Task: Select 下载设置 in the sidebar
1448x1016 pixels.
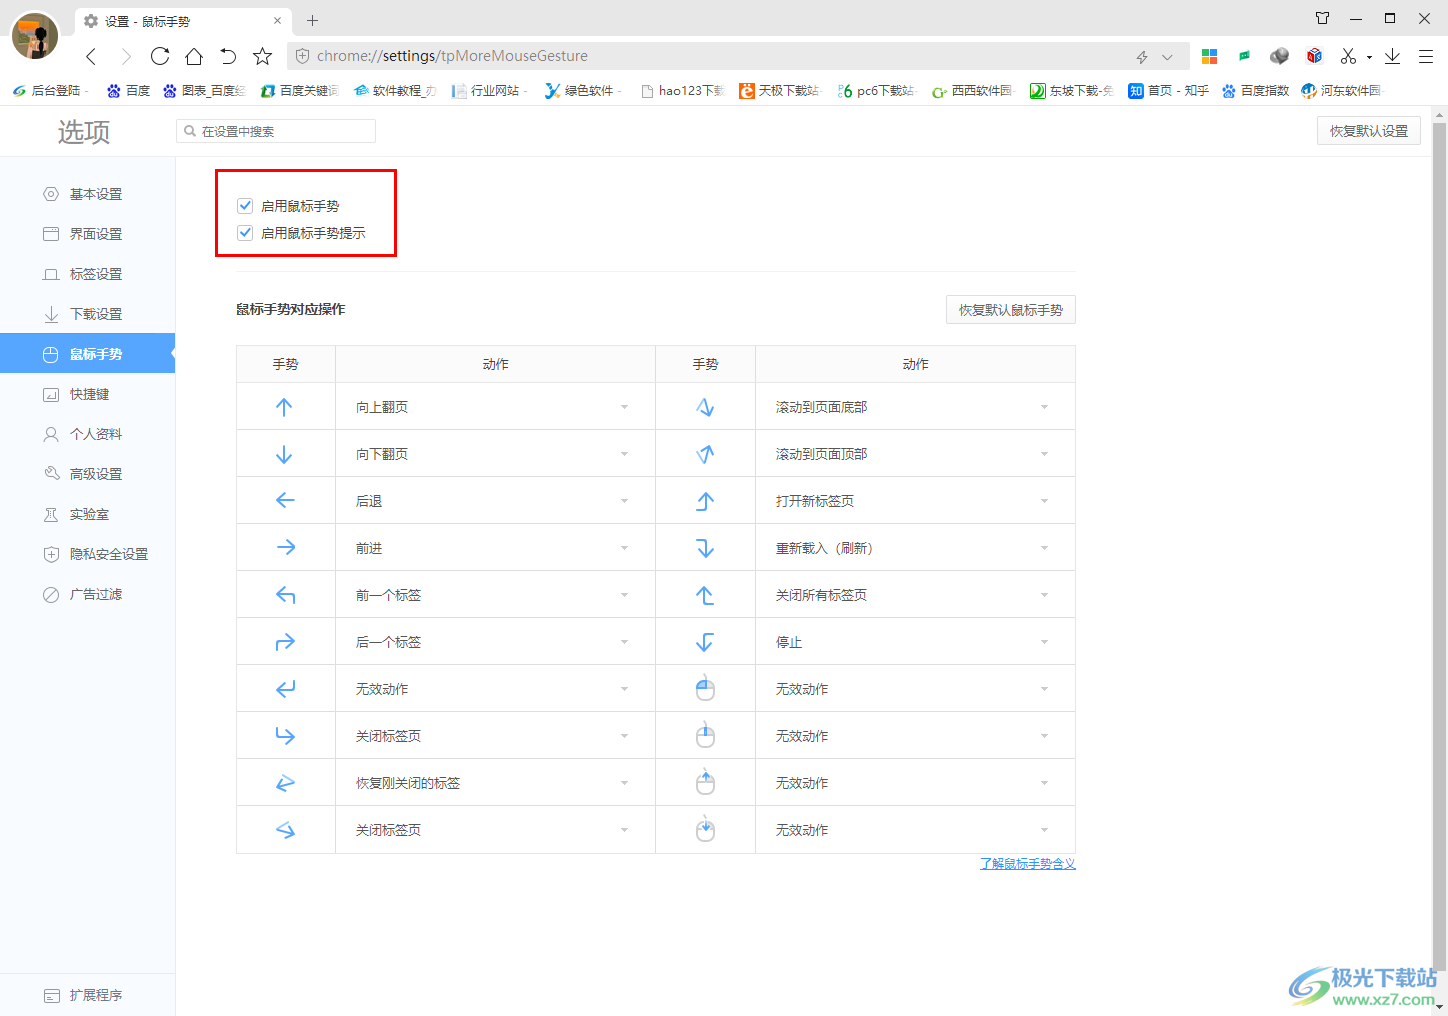Action: click(x=87, y=314)
